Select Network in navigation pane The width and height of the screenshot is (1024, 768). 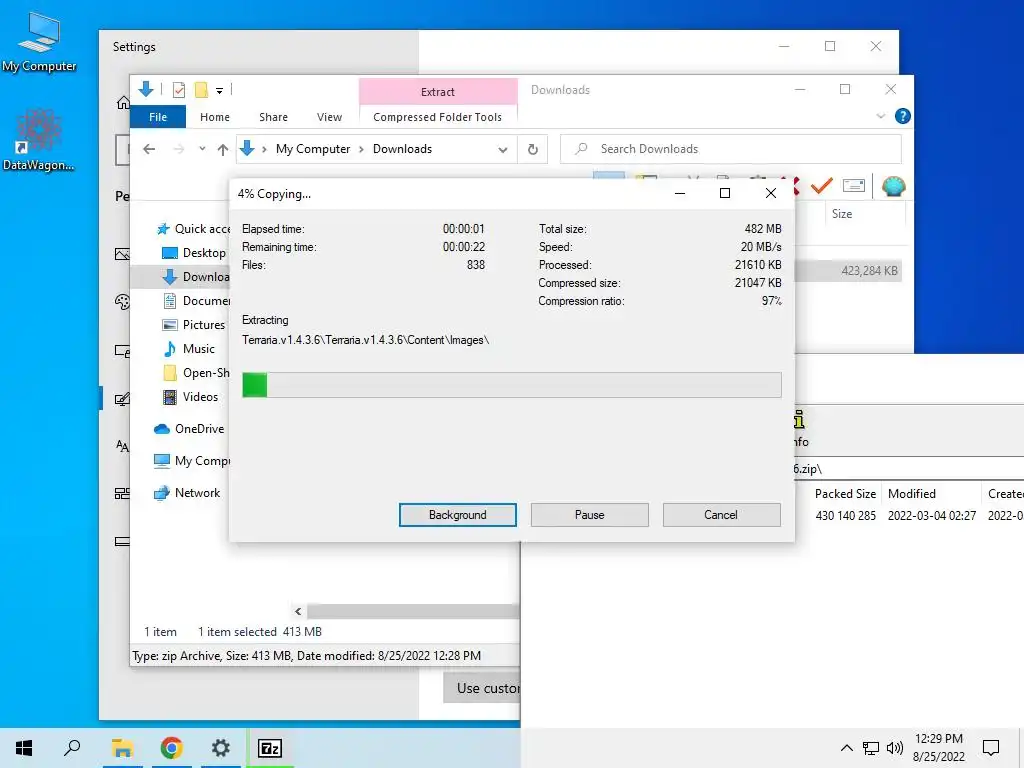(187, 492)
